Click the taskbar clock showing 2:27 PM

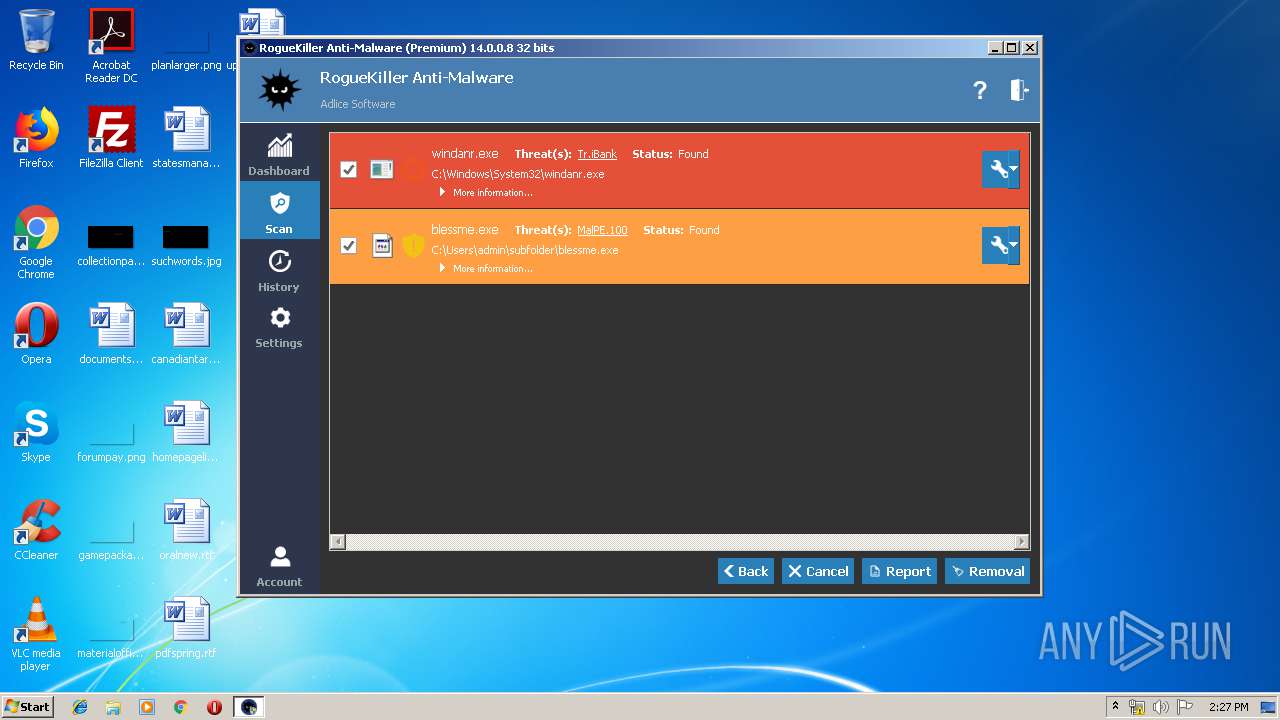pos(1228,707)
